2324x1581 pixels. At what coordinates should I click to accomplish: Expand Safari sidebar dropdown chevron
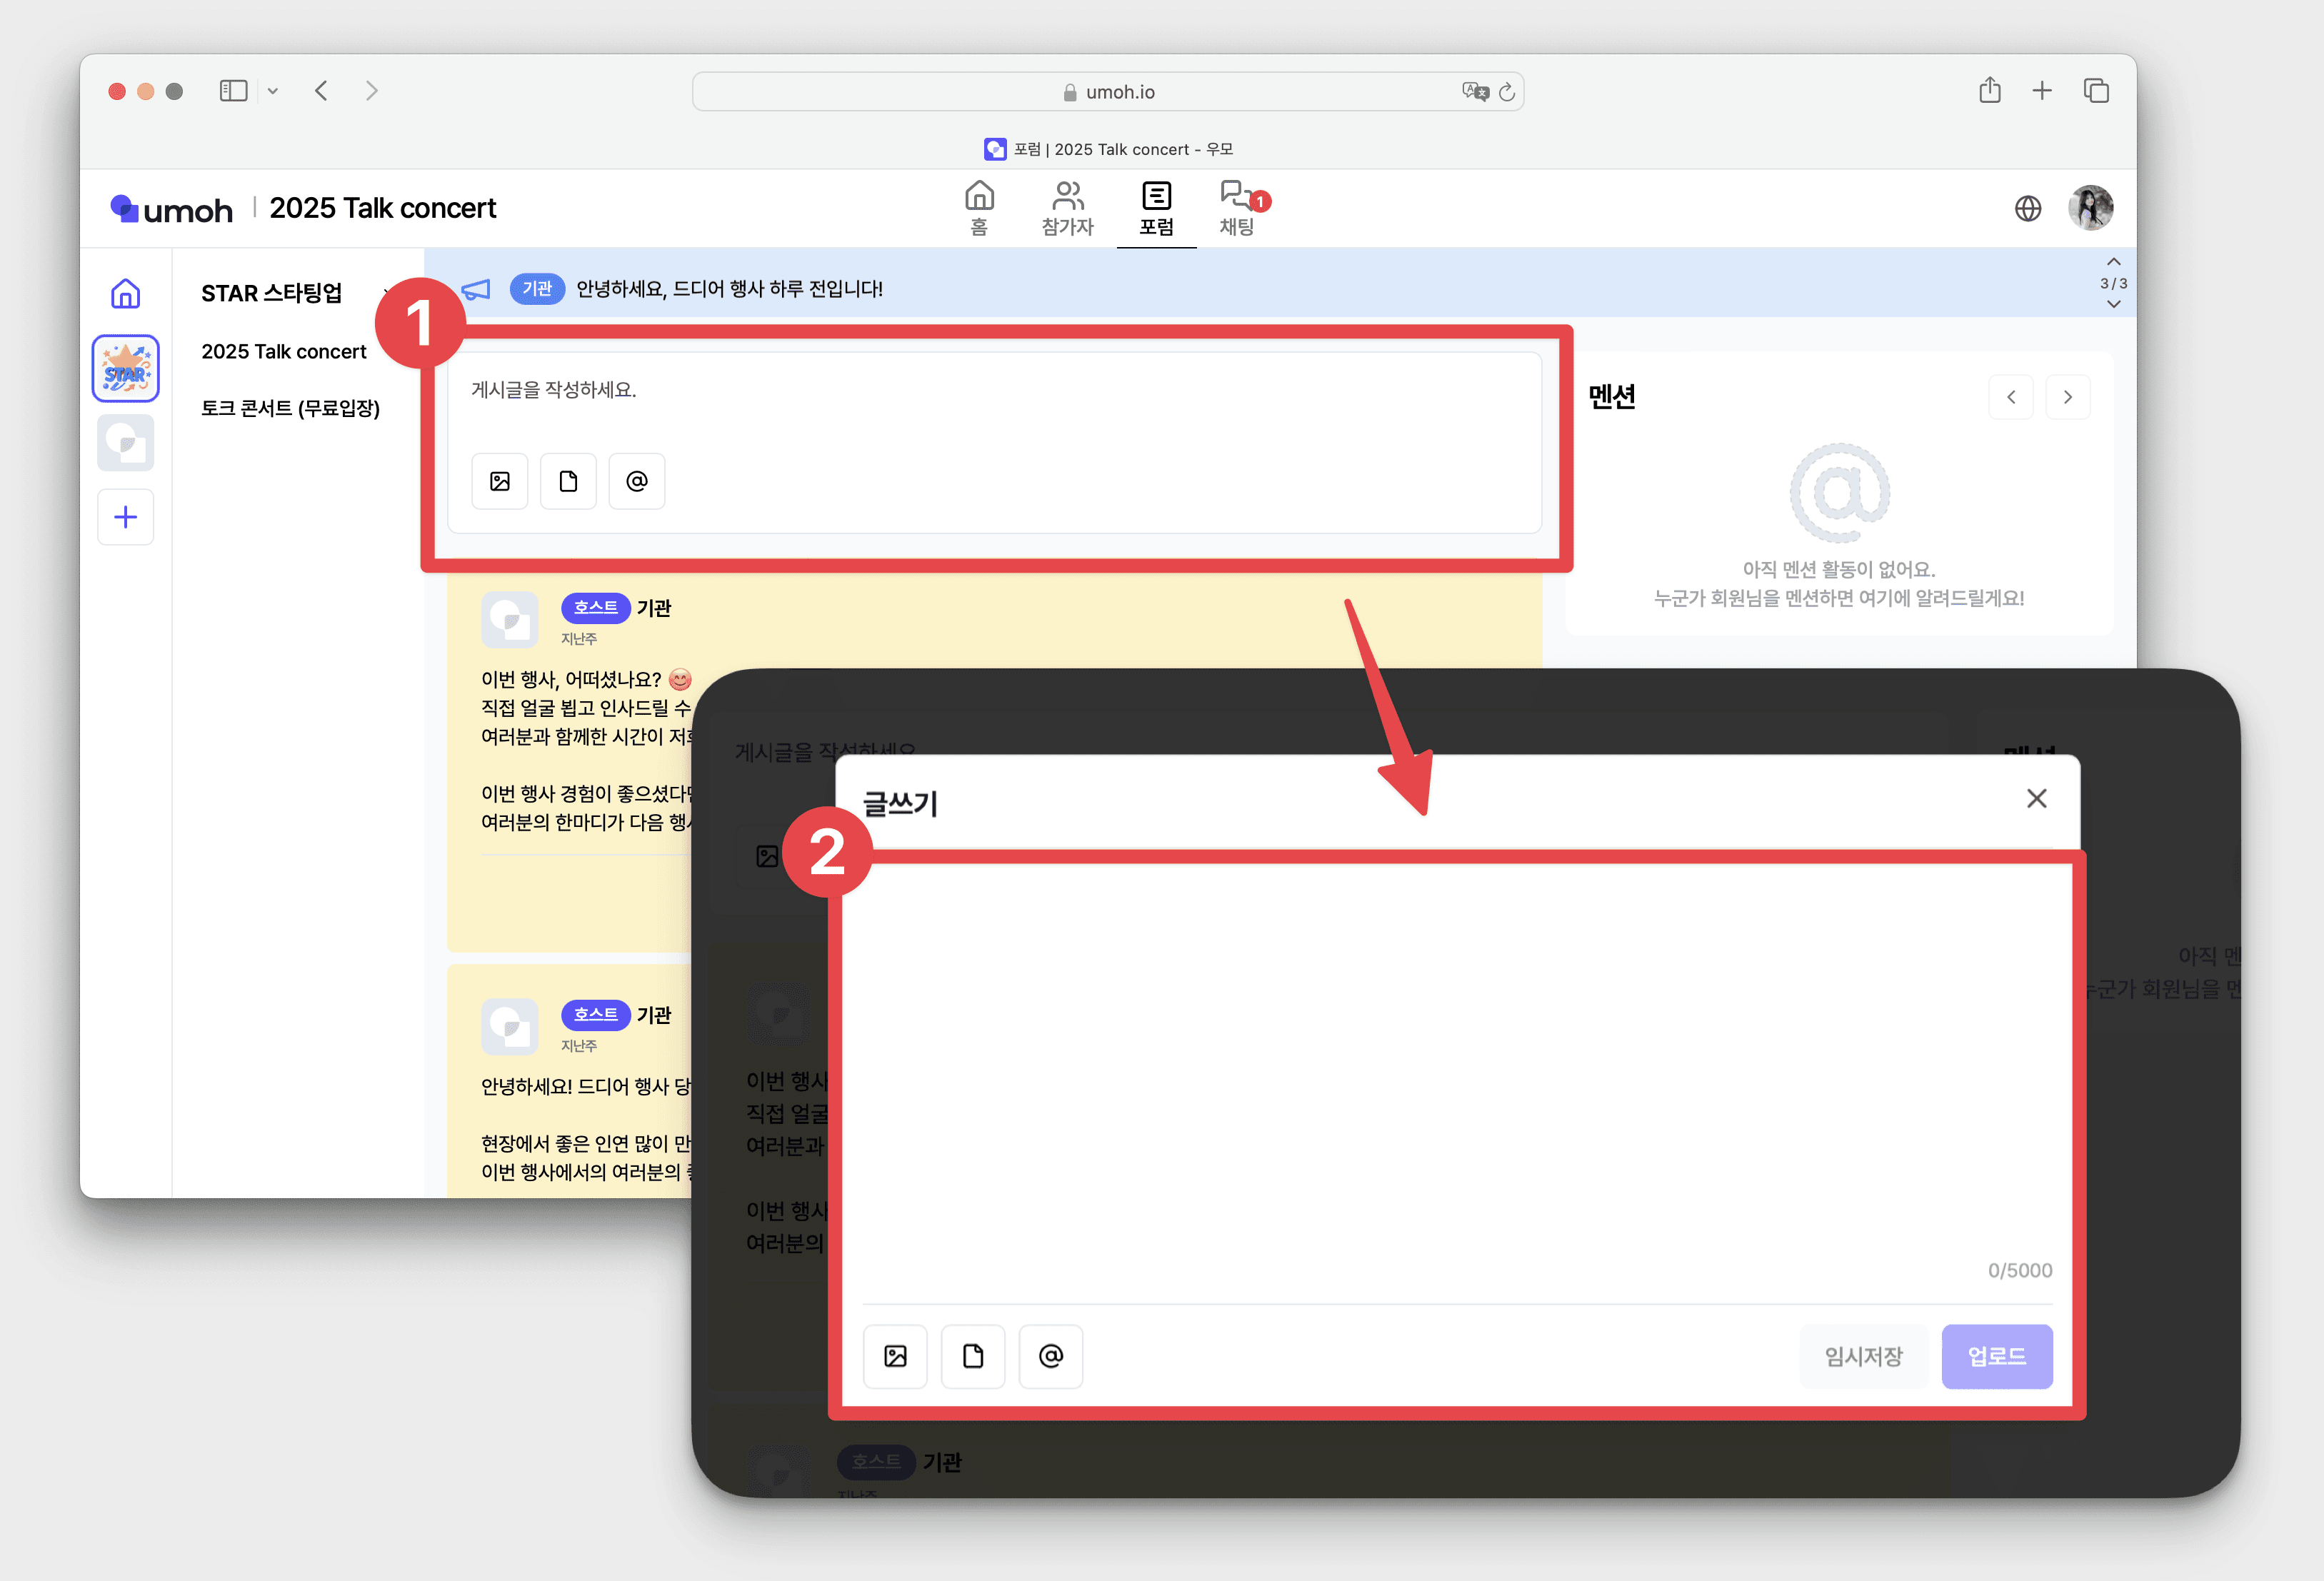click(272, 91)
